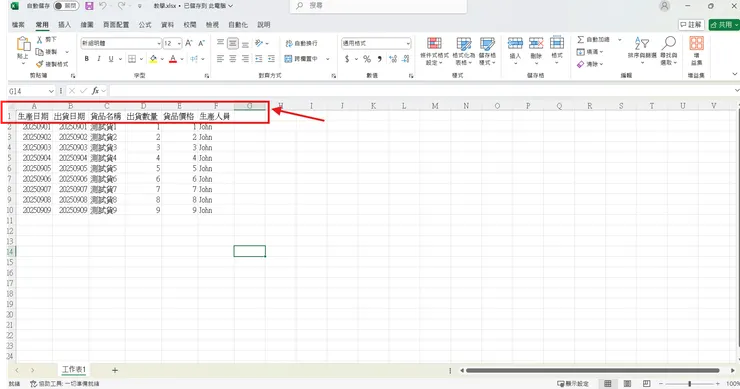Click the Copy (複製) icon

40,52
